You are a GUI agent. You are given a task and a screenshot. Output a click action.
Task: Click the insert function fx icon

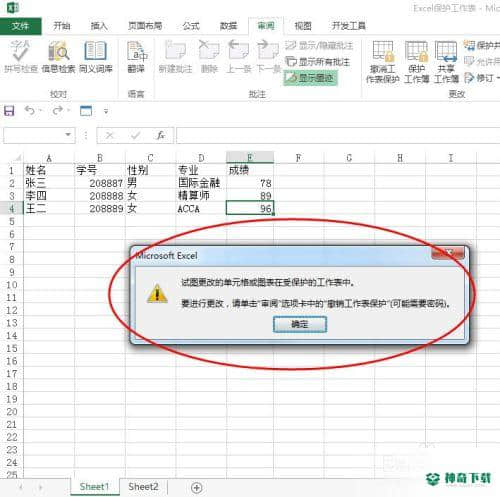tap(160, 135)
